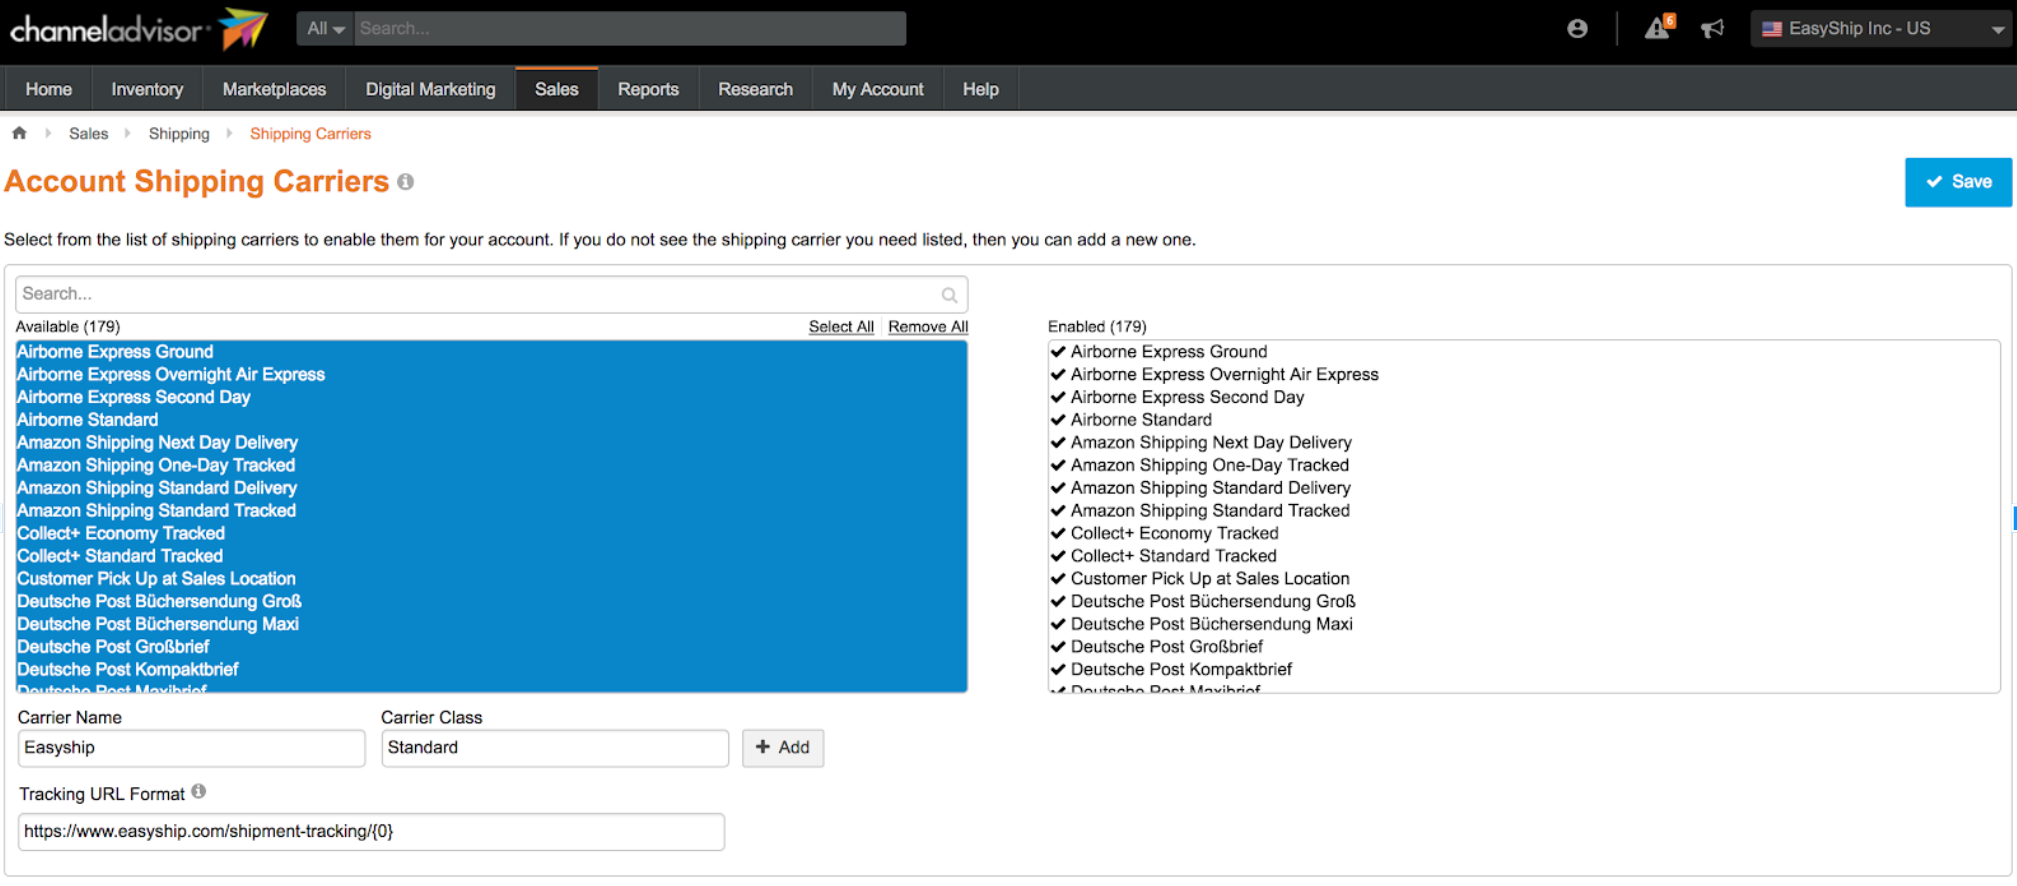The height and width of the screenshot is (886, 2017).
Task: Click info icon next to Account Shipping Carriers
Action: (x=405, y=182)
